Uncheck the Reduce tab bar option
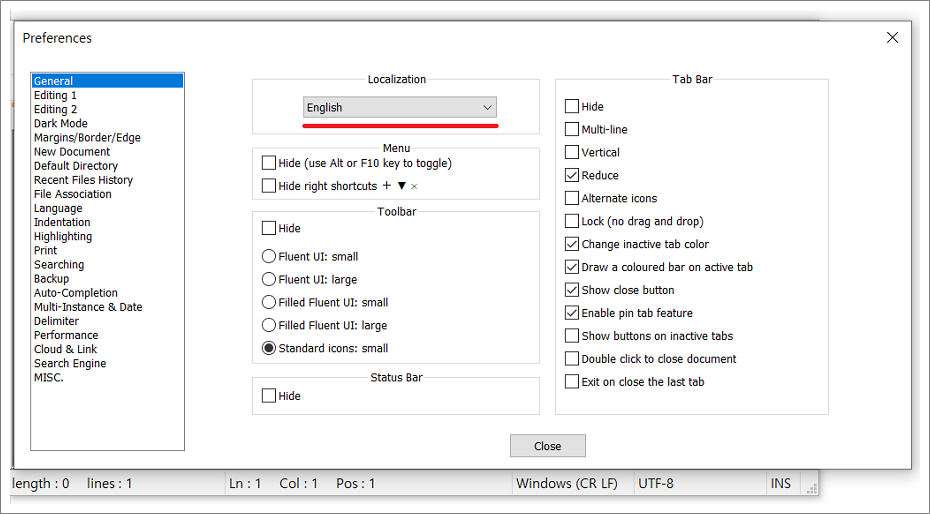 572,175
